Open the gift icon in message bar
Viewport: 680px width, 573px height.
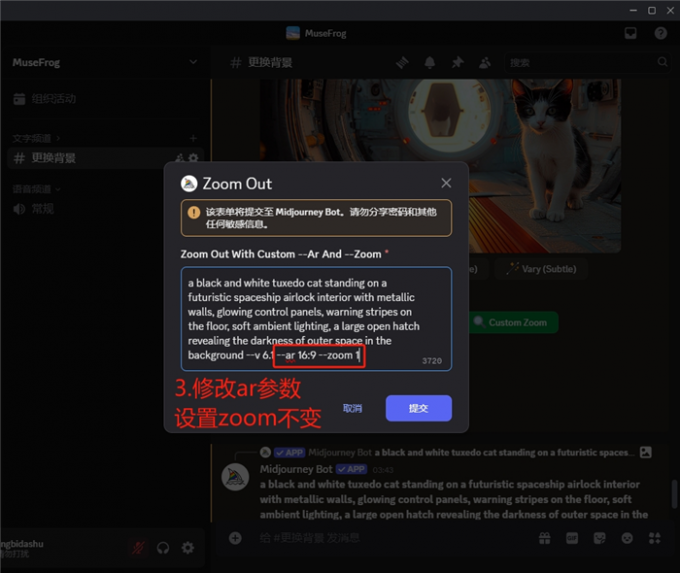pyautogui.click(x=545, y=538)
